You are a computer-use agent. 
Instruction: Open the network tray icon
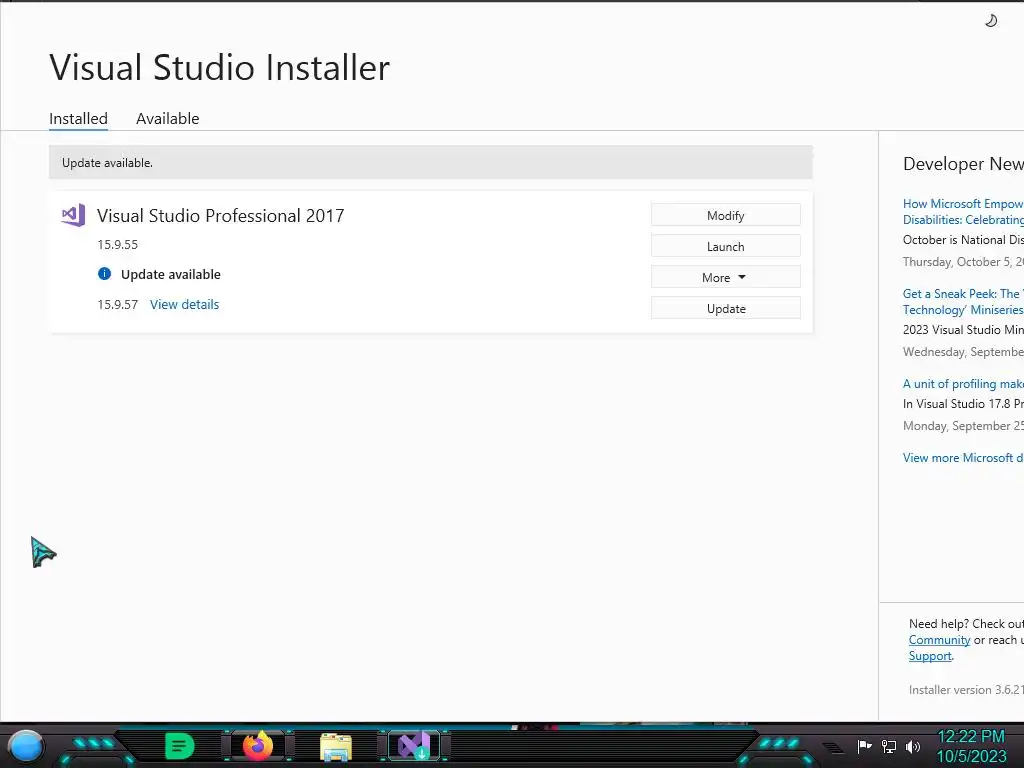click(889, 746)
